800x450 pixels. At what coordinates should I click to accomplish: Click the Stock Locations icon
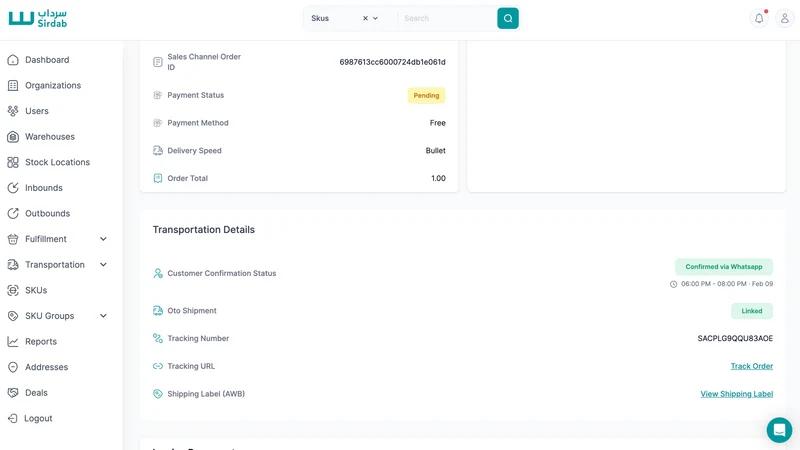(13, 162)
